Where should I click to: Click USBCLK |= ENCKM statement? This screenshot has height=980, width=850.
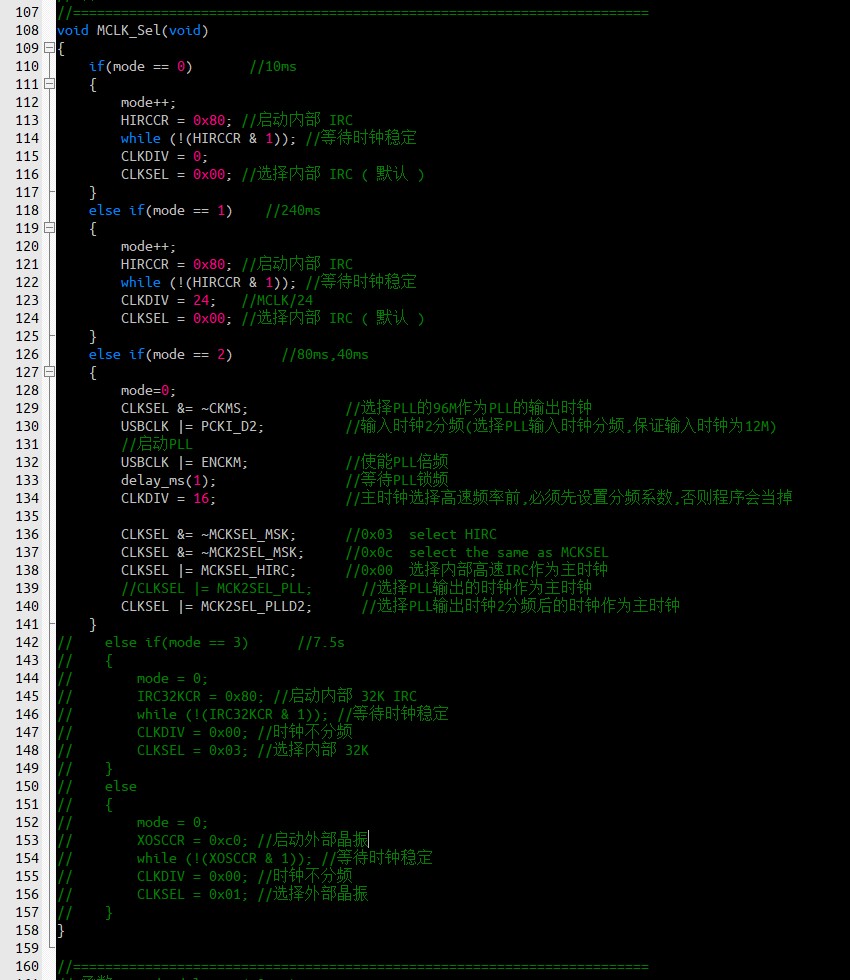[x=184, y=462]
